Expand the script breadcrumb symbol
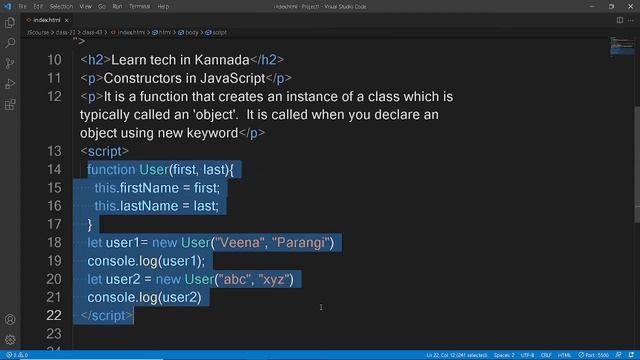This screenshot has height=360, width=640. click(216, 32)
